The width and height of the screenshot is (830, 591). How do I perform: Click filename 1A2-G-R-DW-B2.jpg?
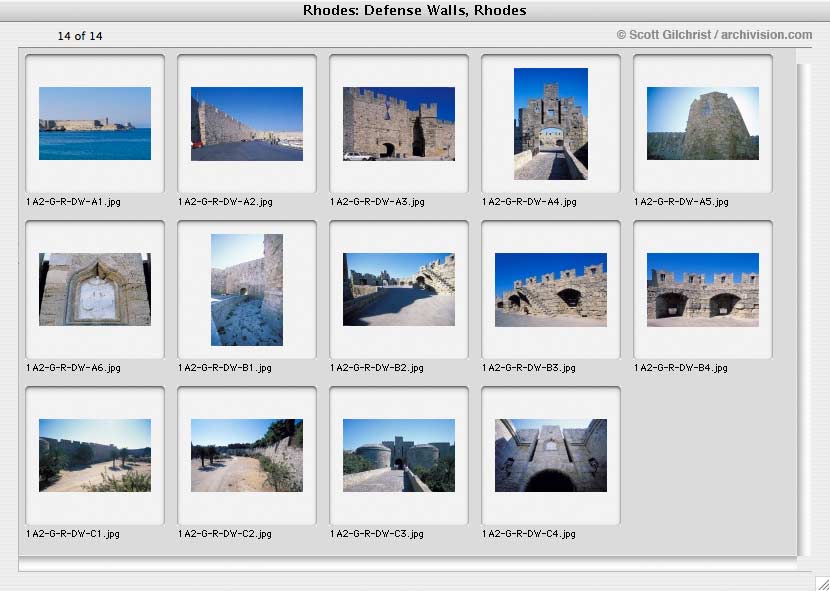pyautogui.click(x=376, y=368)
